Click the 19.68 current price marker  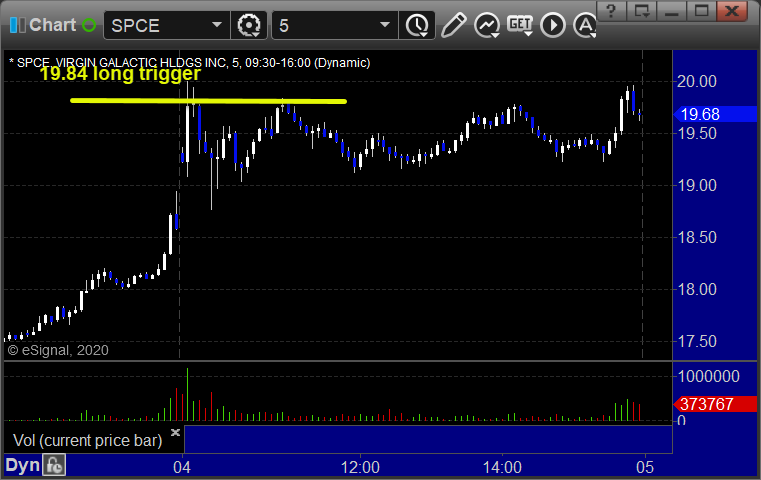[715, 115]
